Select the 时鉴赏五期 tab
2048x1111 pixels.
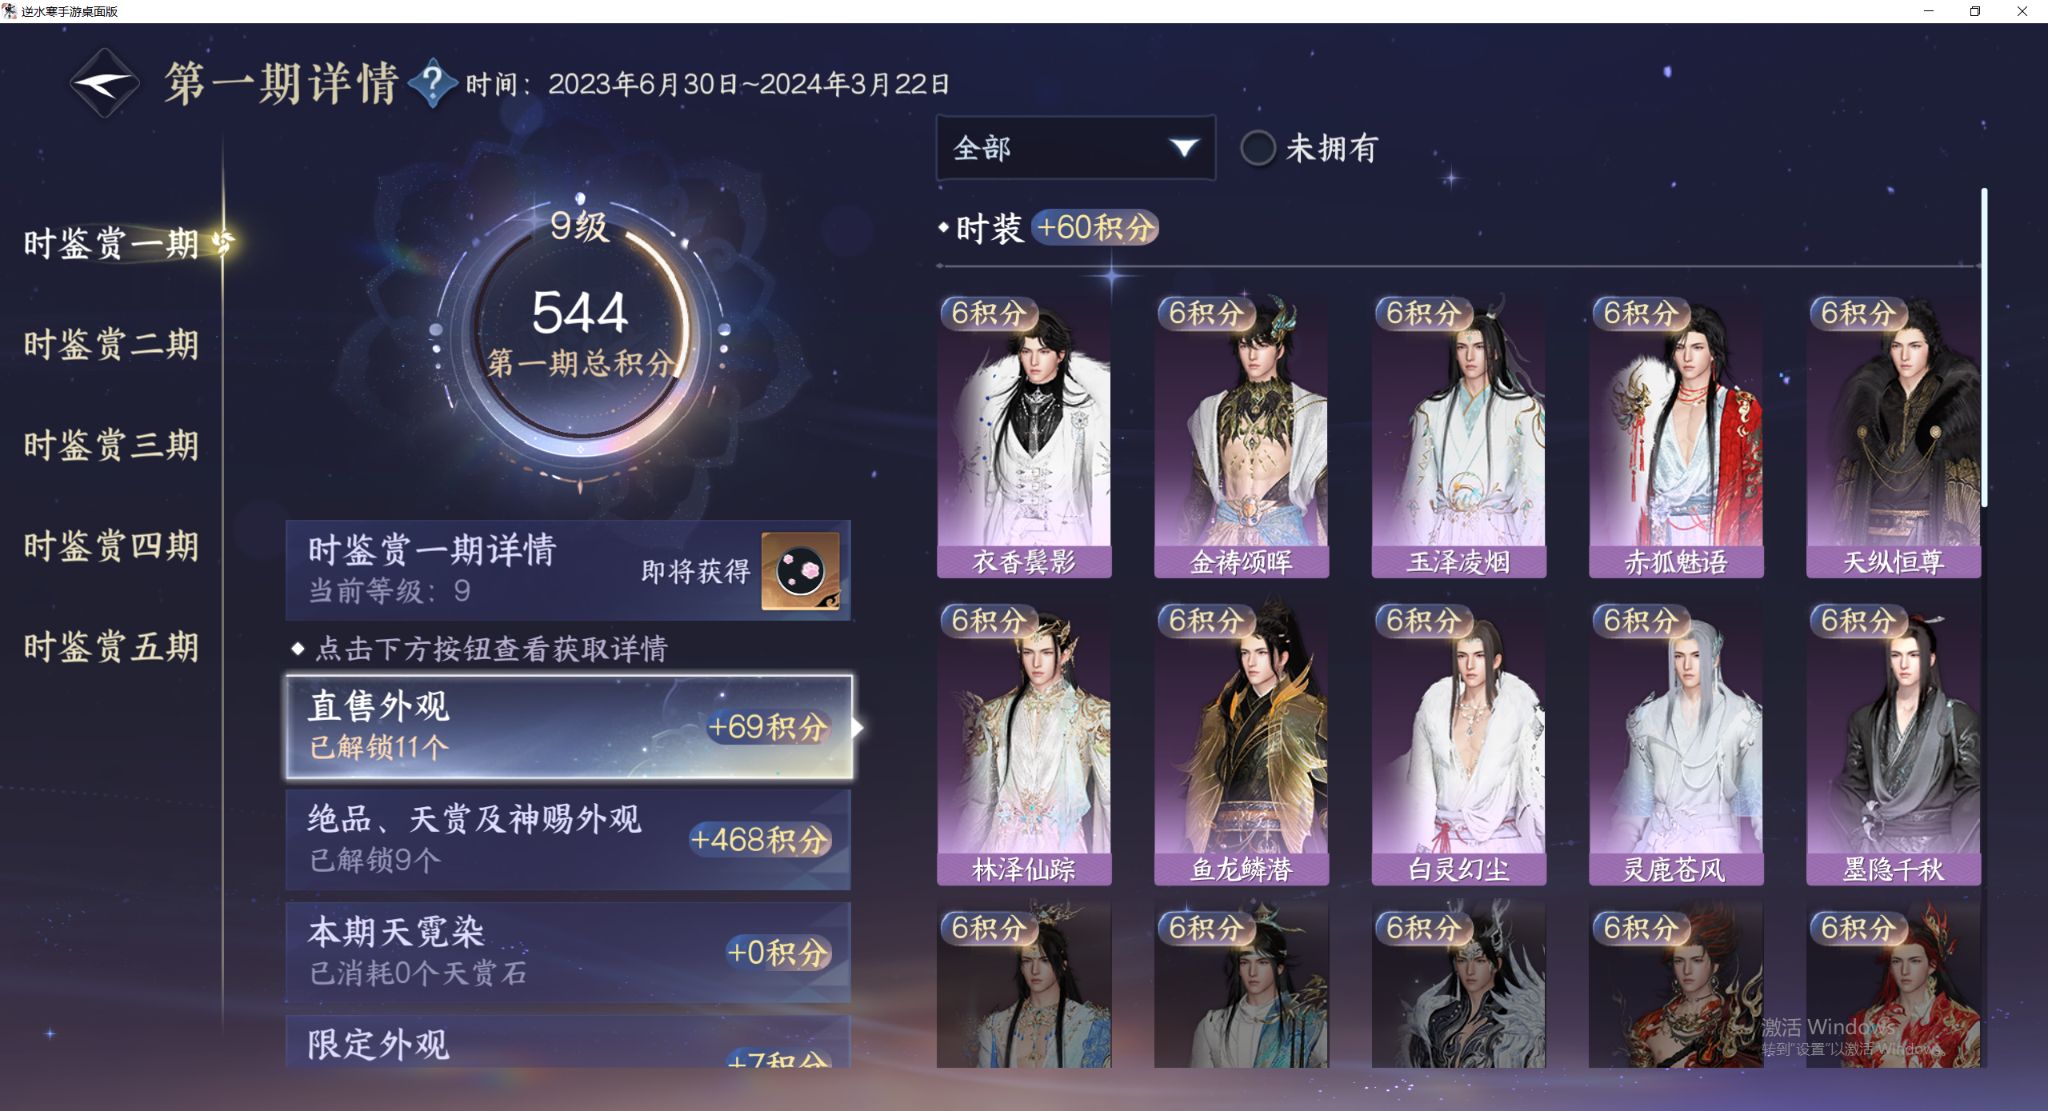click(x=111, y=647)
